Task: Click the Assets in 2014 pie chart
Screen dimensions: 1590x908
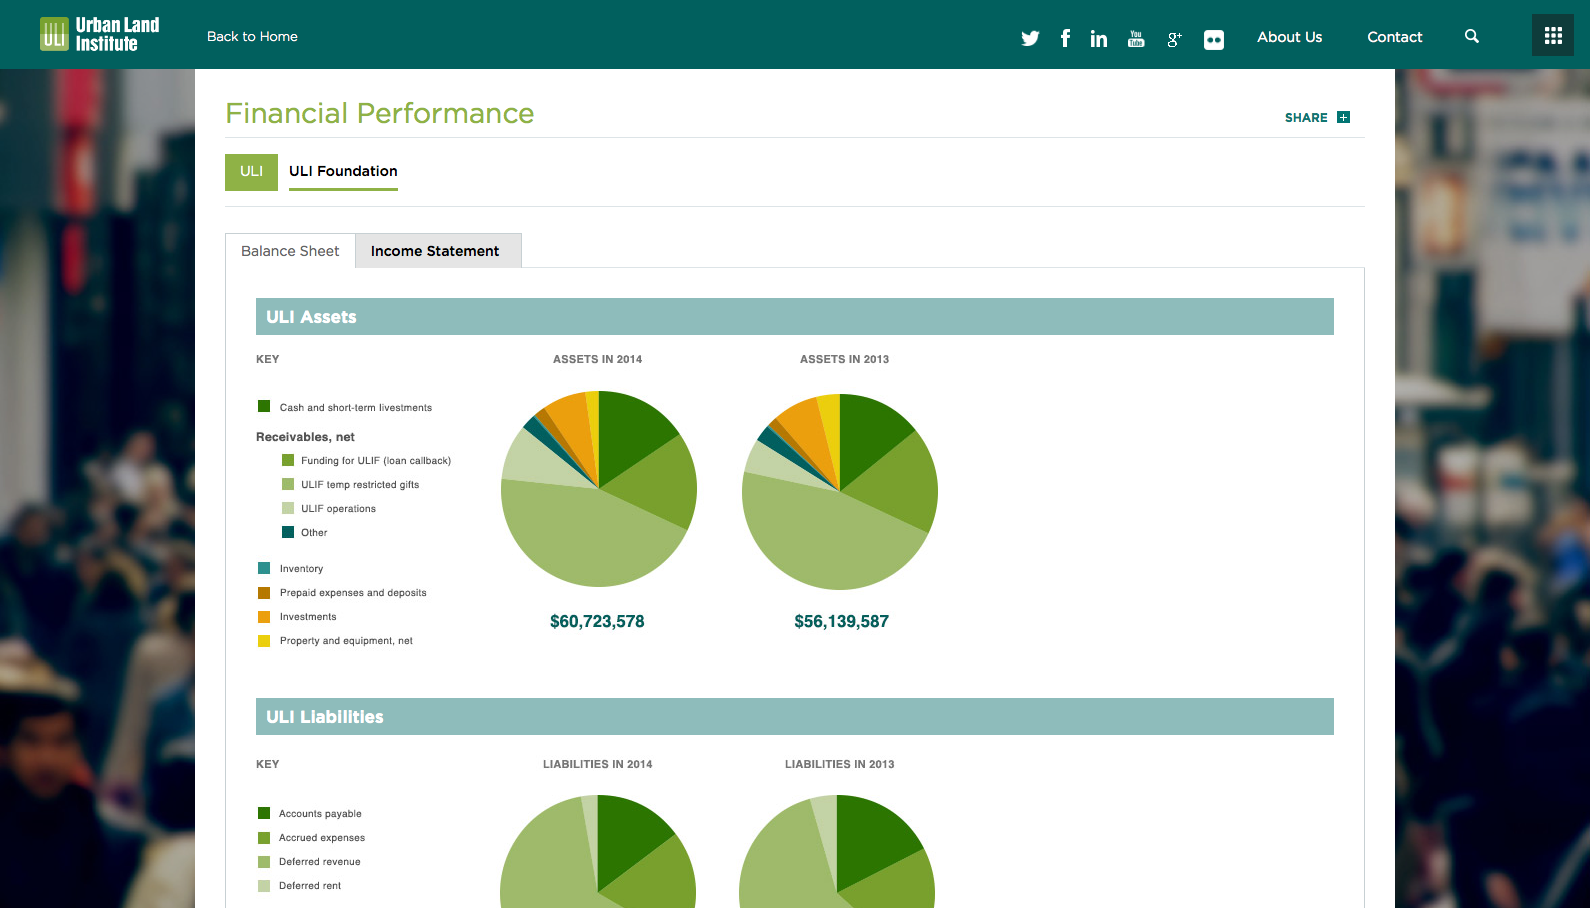Action: pyautogui.click(x=598, y=489)
